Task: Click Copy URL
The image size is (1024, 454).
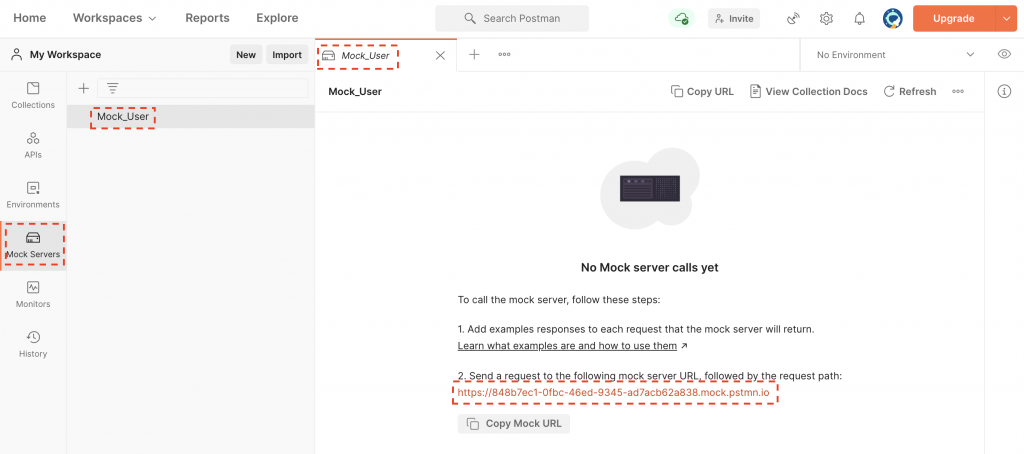Action: coord(703,91)
